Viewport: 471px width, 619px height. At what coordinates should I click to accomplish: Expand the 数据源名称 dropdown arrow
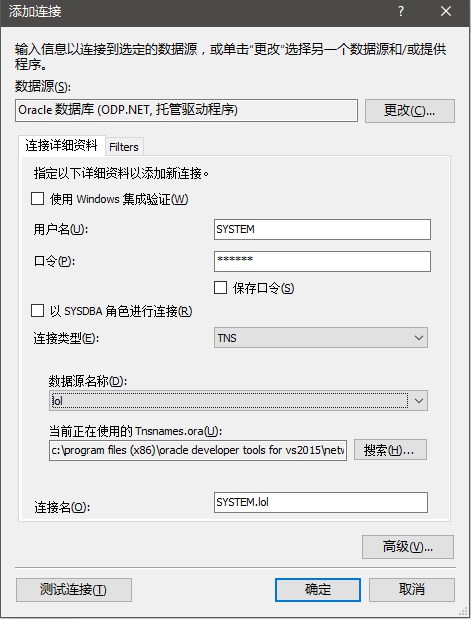[418, 401]
